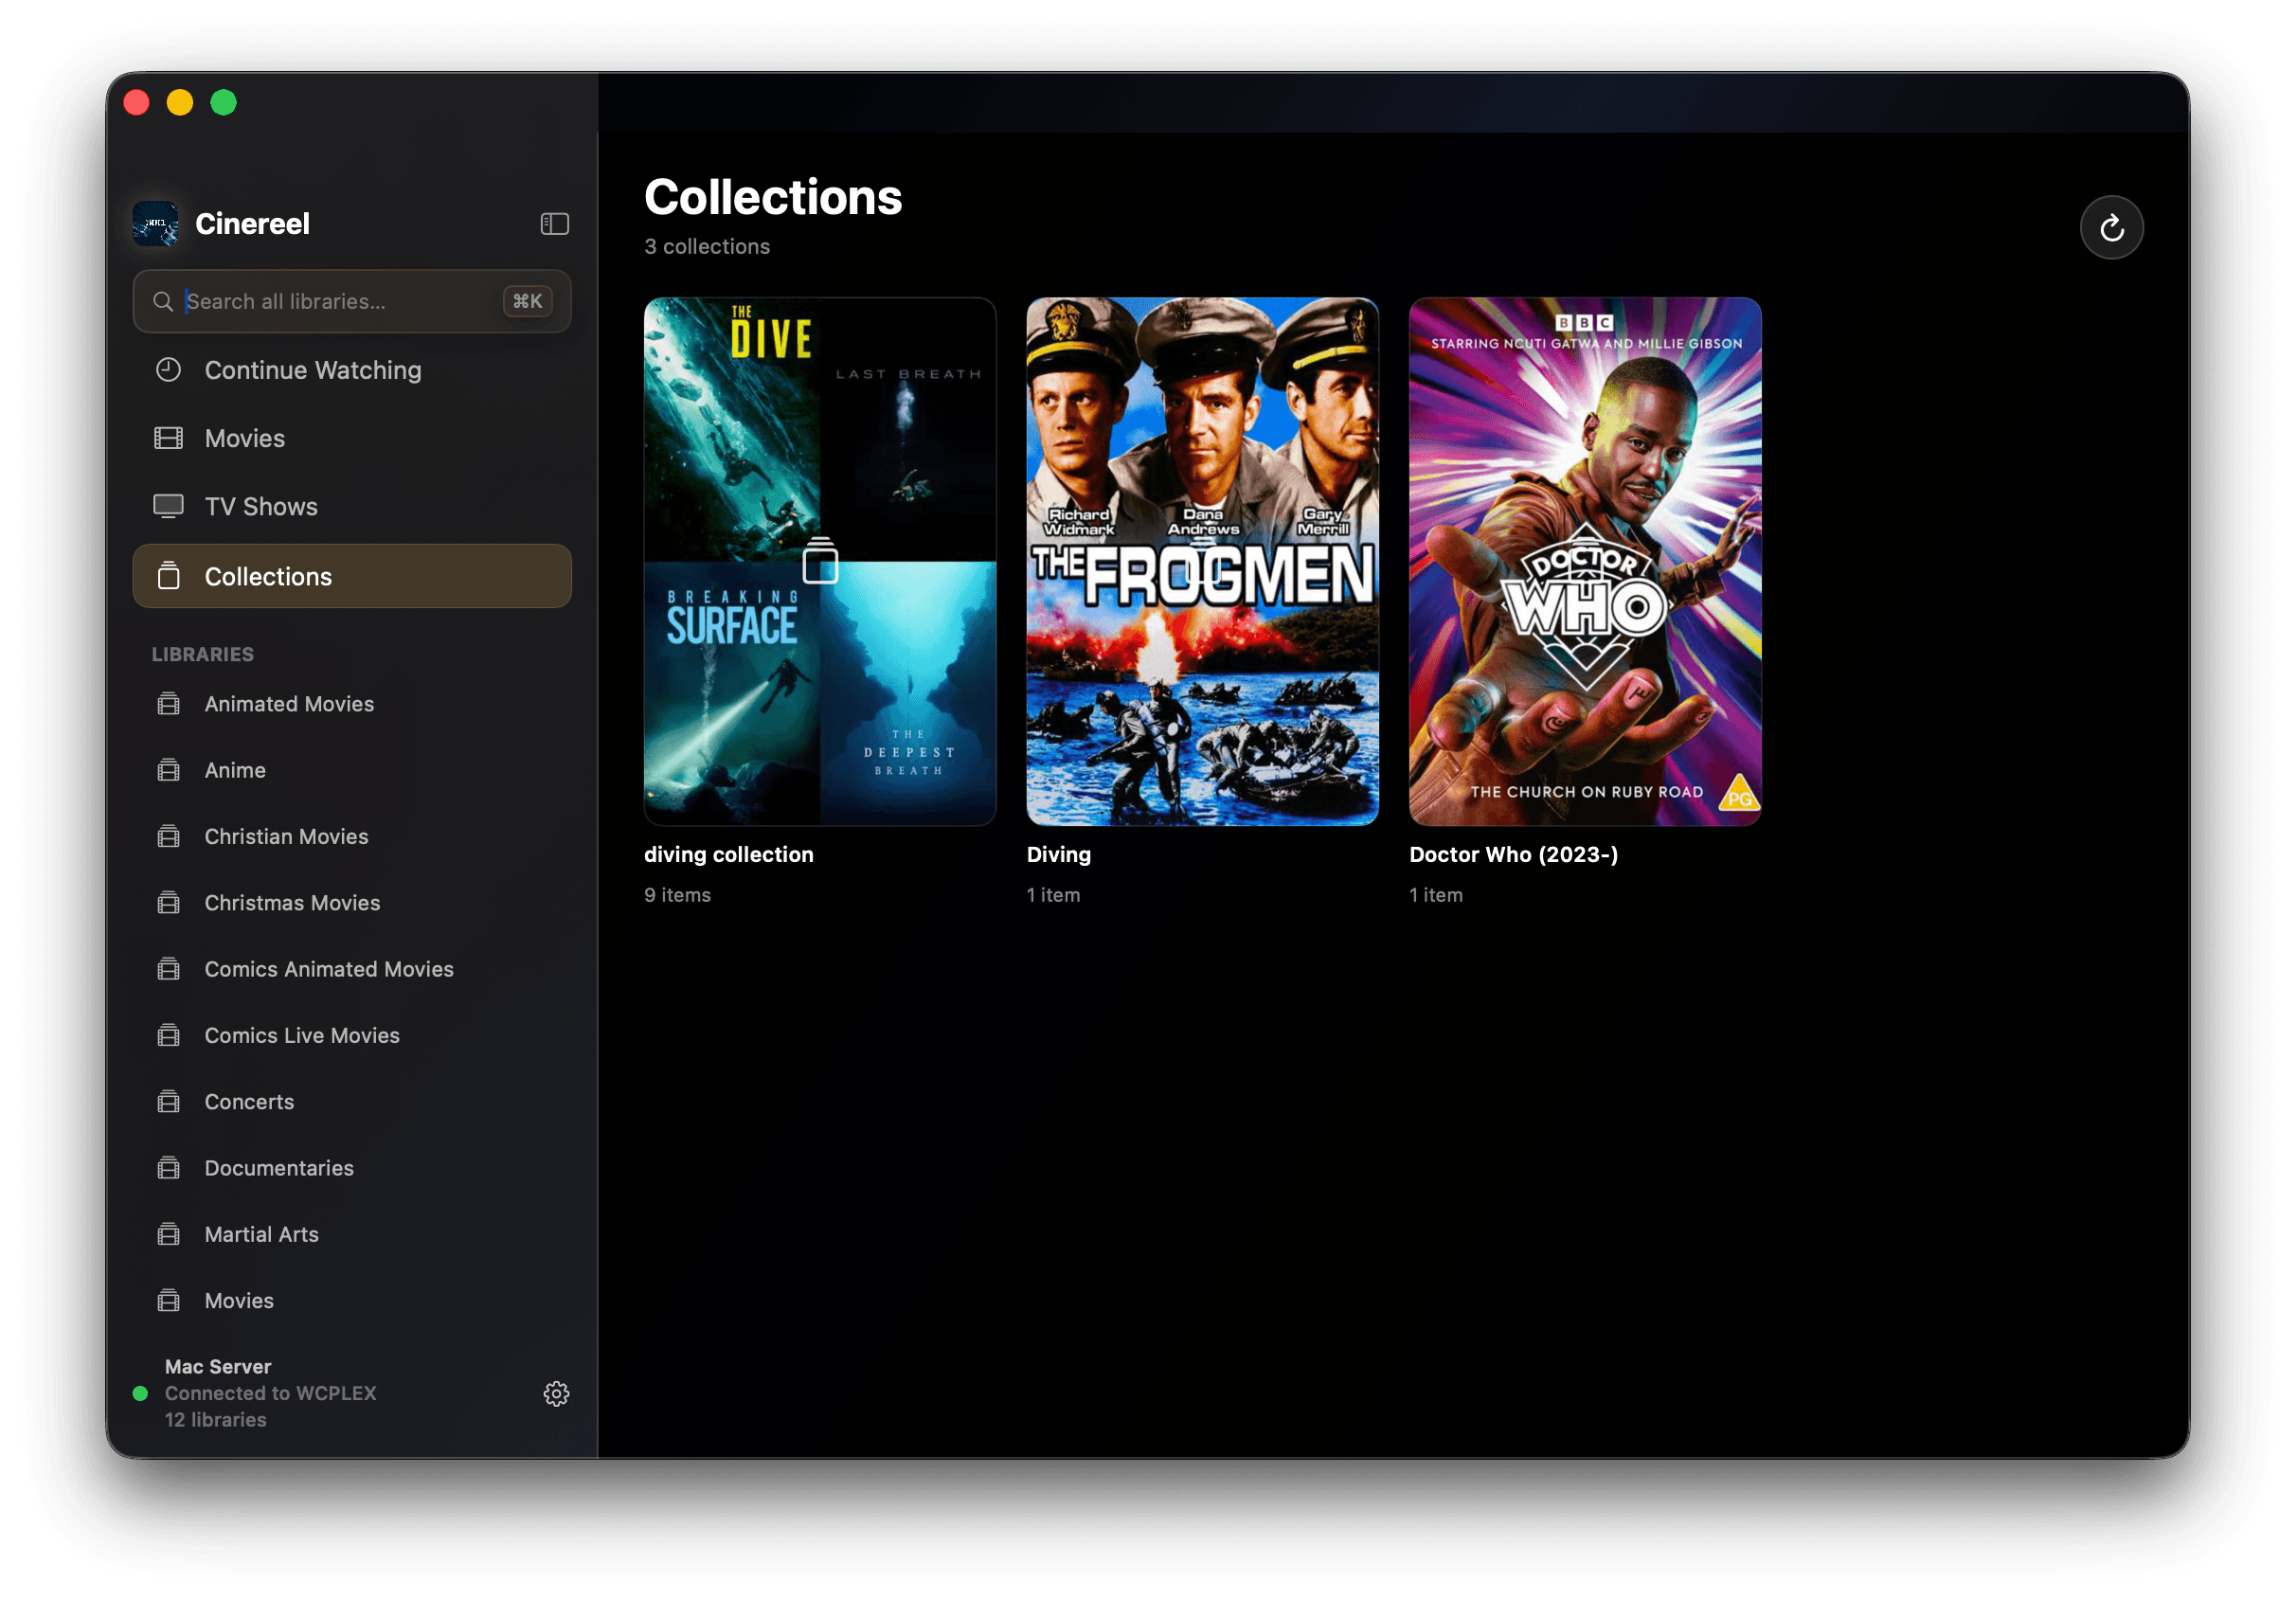Open the Documentaries library
This screenshot has width=2296, height=1599.
point(352,1168)
